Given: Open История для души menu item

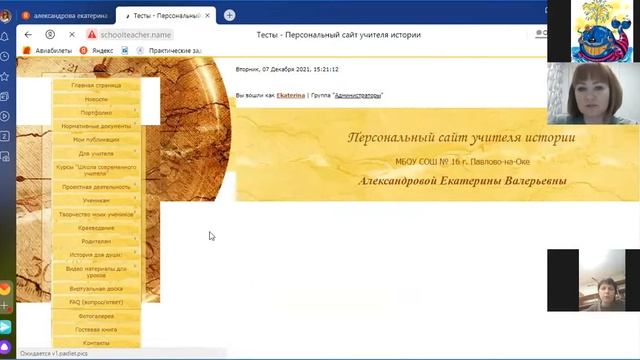Looking at the screenshot, I should 96,255.
